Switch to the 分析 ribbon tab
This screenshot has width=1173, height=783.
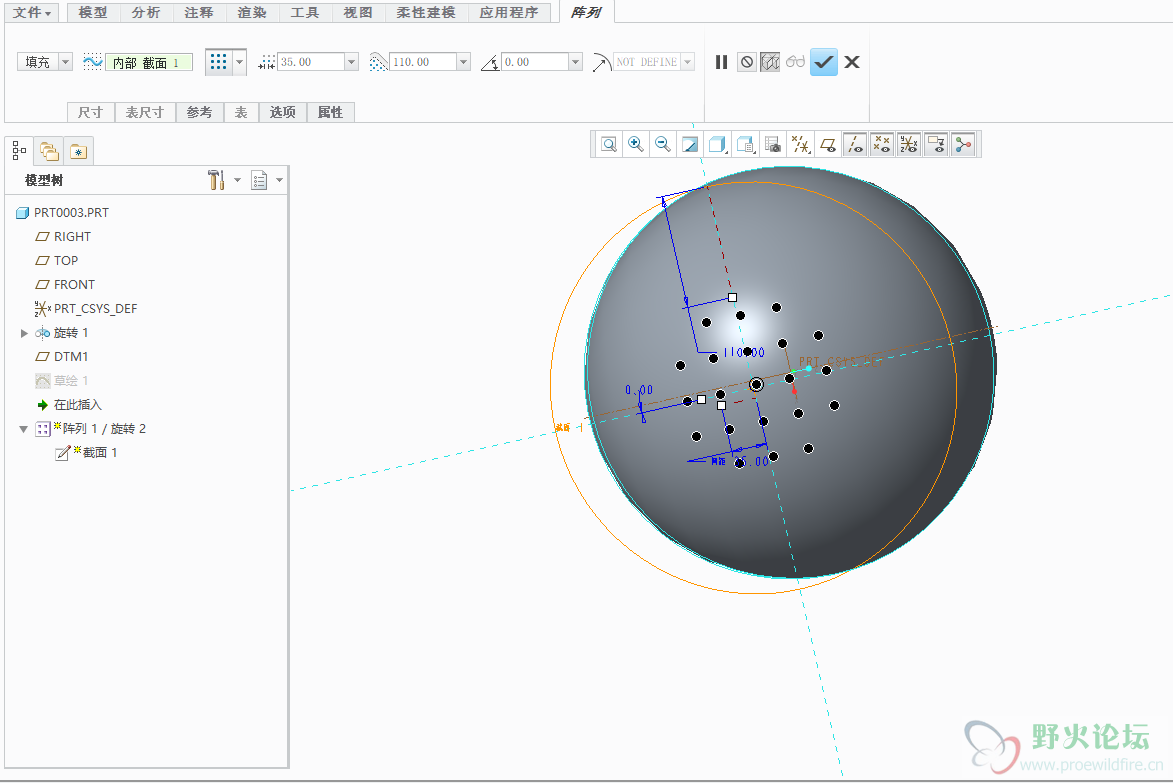click(146, 13)
